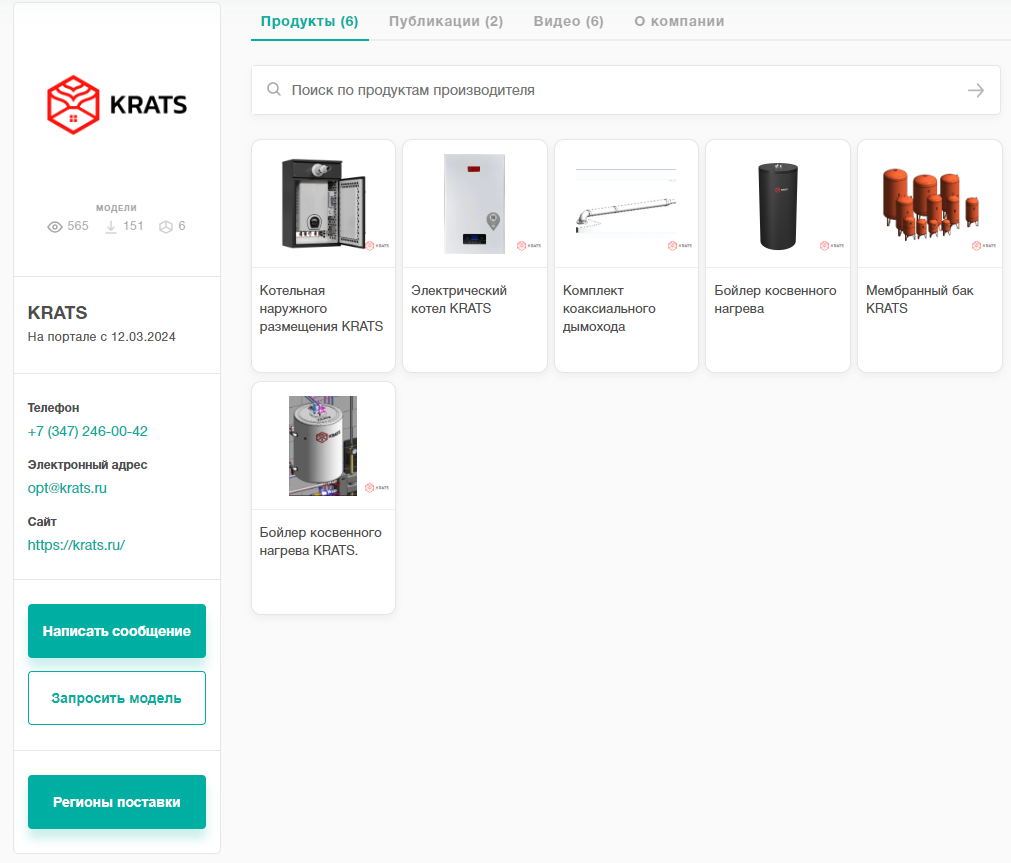Open the black Бойлер косвенного нагрева thumbnail
Screen dimensions: 1011x863
tap(778, 204)
